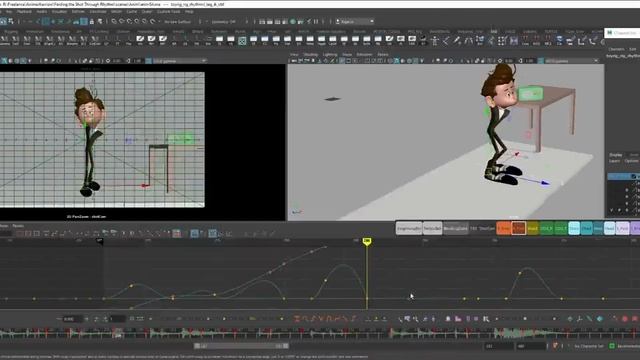Open the Help menu
640x360 pixels.
189,11
